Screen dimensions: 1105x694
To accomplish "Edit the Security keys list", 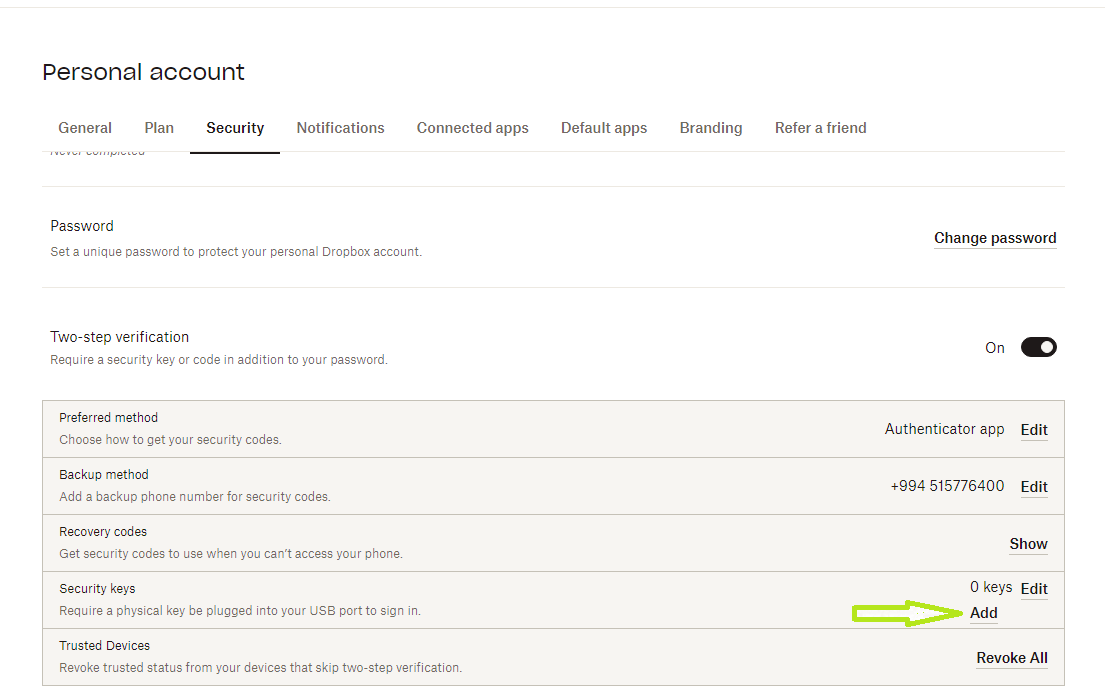I will pos(1034,589).
